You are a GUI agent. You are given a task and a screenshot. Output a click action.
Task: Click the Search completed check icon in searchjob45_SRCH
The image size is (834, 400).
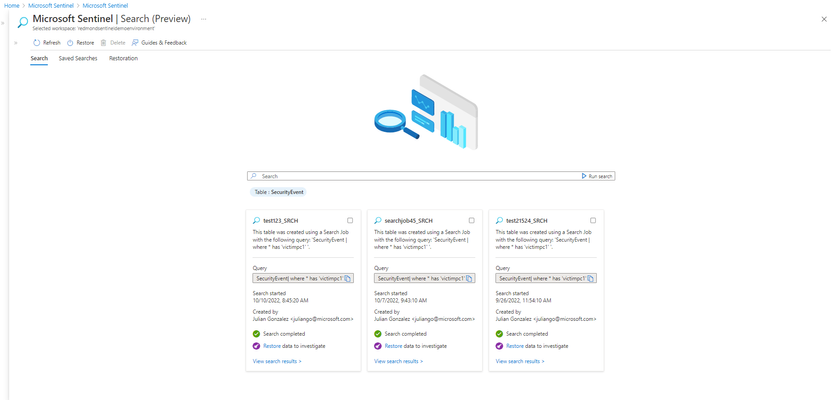click(378, 334)
